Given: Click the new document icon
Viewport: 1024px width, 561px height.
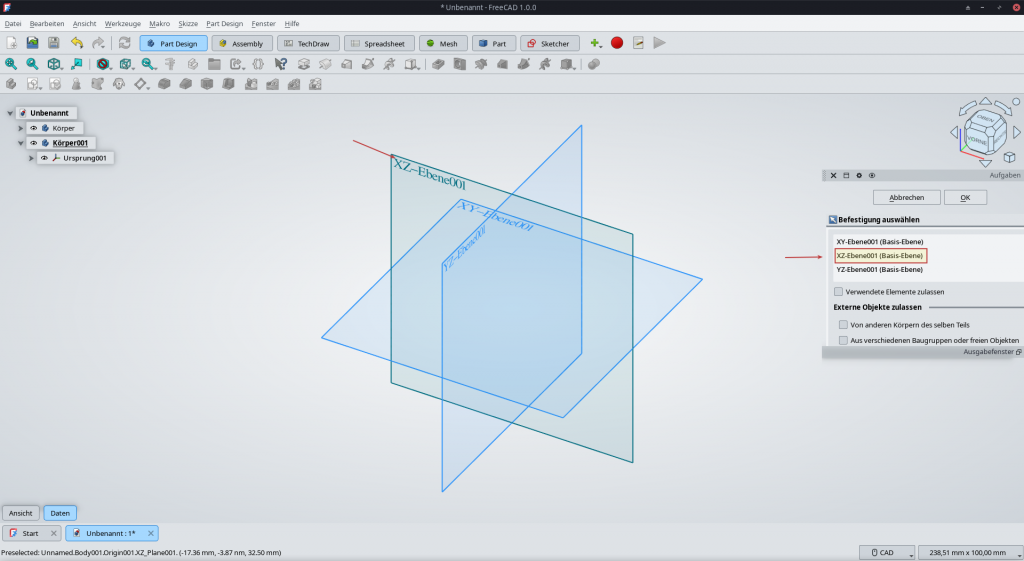Looking at the screenshot, I should point(12,43).
